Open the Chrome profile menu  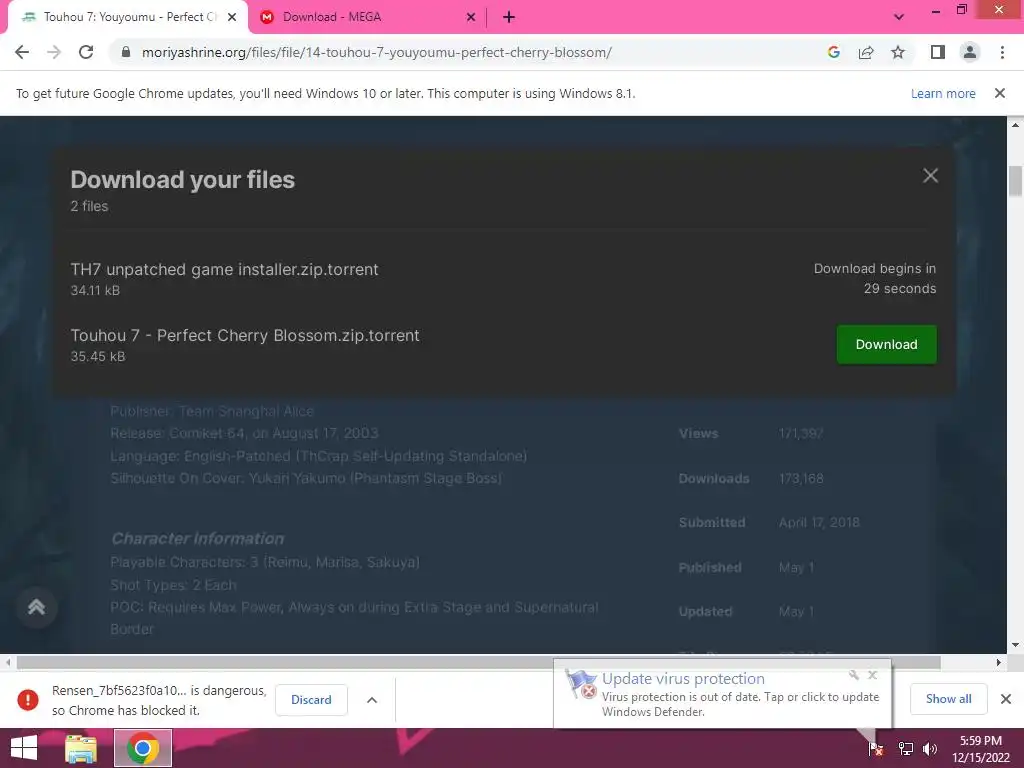(970, 52)
